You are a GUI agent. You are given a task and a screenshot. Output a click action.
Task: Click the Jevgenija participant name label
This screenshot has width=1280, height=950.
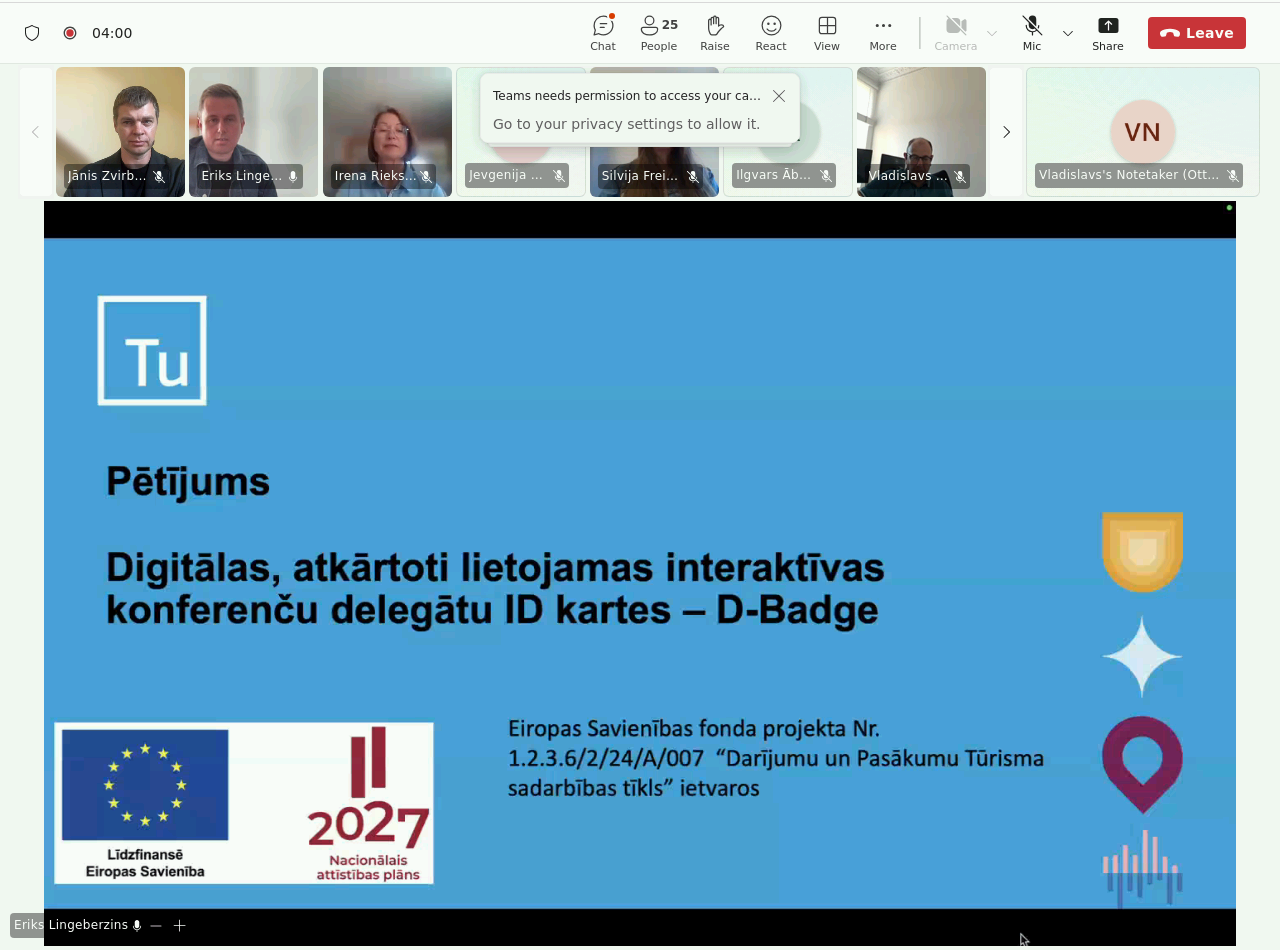(506, 176)
